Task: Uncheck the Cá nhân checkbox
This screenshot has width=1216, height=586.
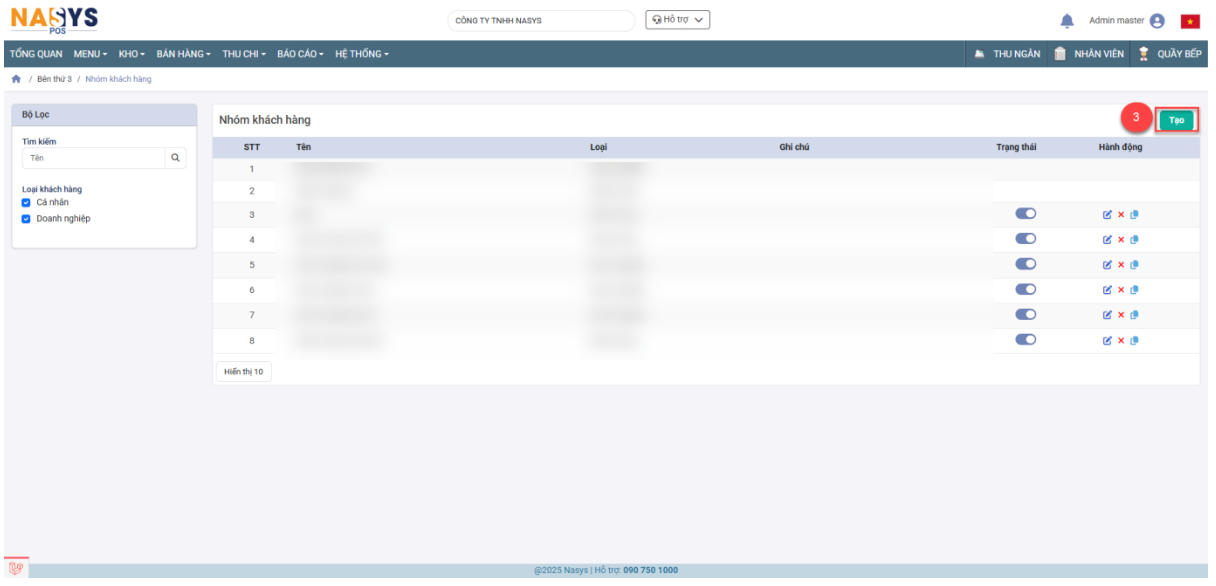Action: point(27,203)
